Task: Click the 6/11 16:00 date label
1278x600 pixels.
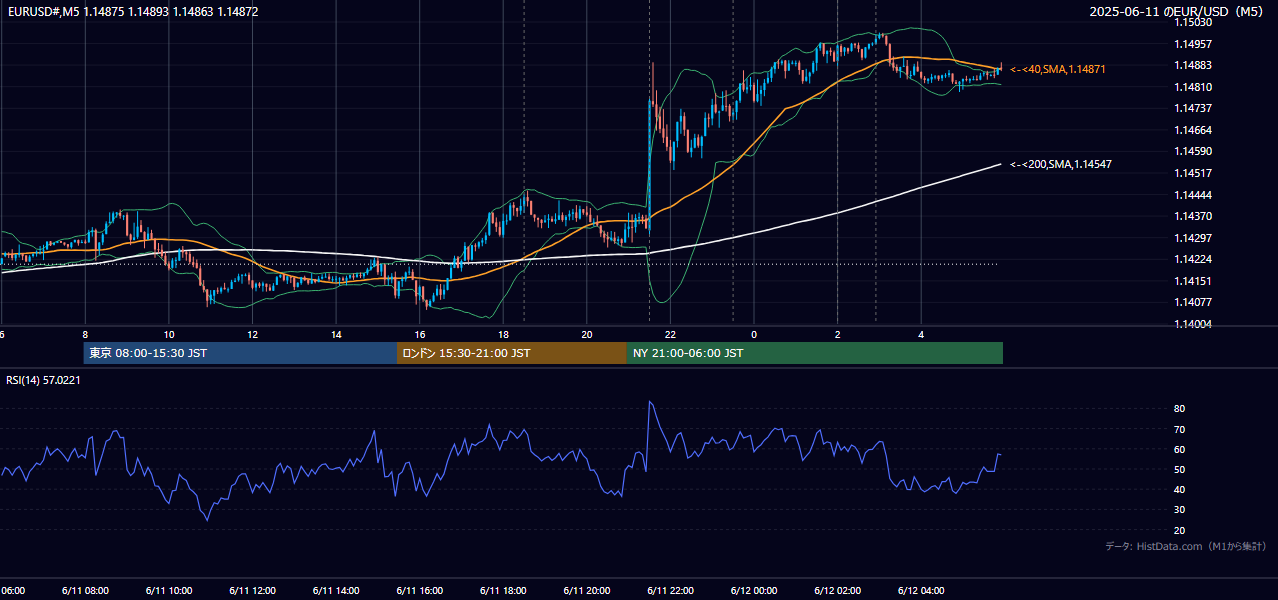Action: point(419,591)
